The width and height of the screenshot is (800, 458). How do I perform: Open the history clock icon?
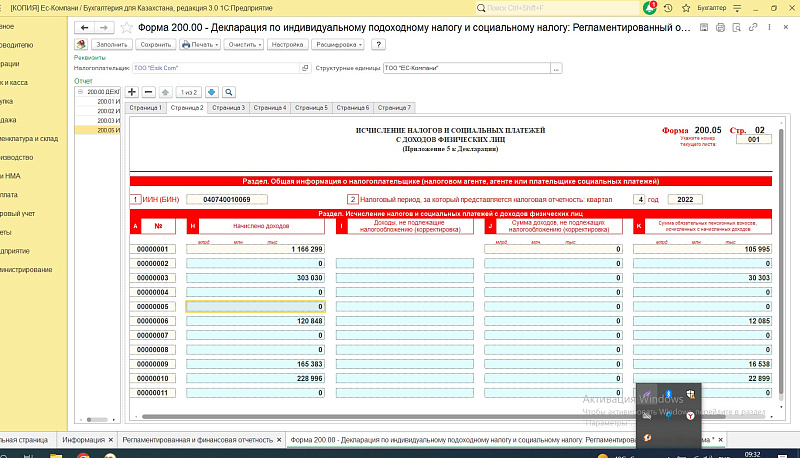coord(668,7)
